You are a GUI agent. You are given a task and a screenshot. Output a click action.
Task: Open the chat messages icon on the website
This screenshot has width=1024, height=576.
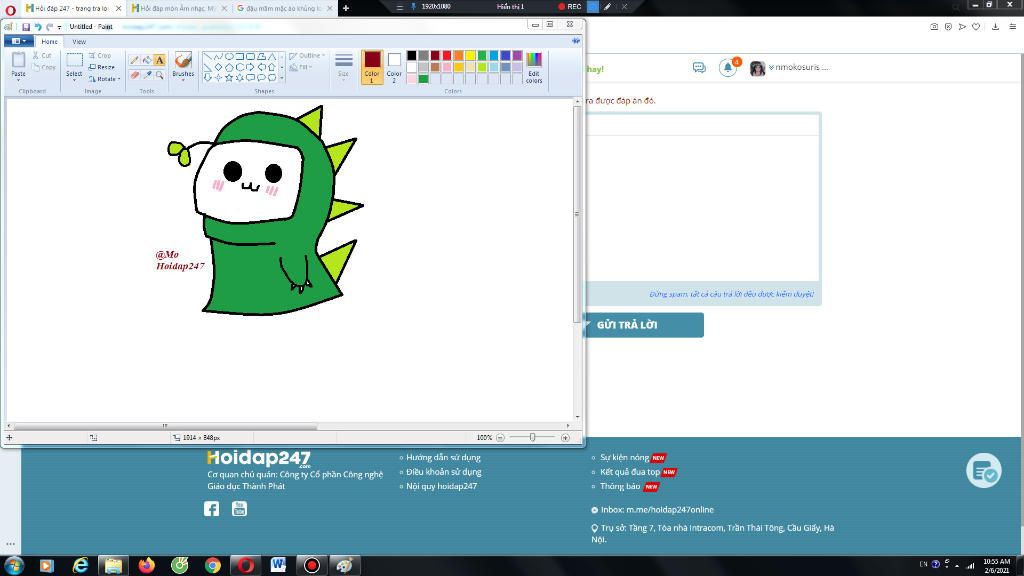(x=699, y=67)
